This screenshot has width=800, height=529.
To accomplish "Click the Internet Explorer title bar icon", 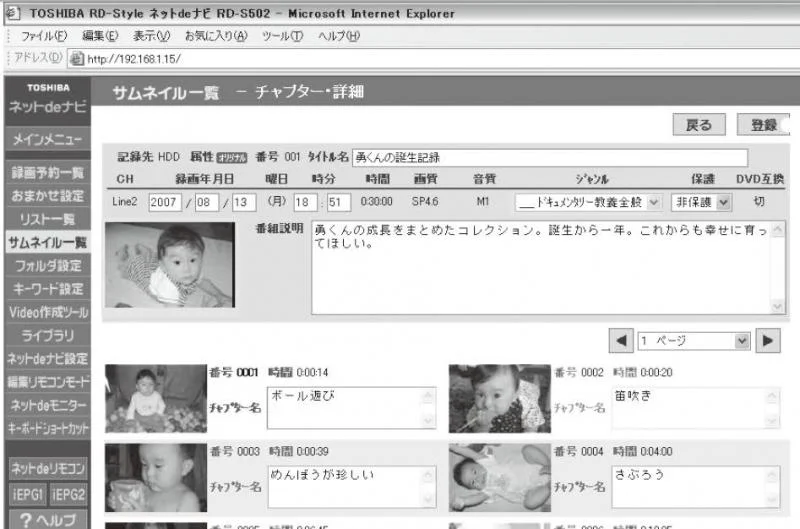I will coord(13,13).
